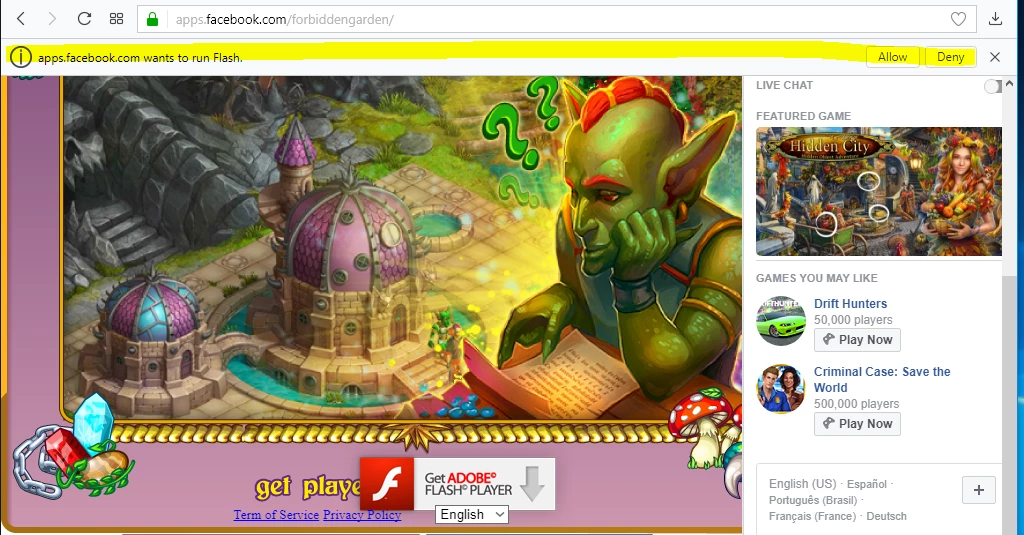Play Now for Drift Hunters
Viewport: 1024px width, 535px height.
tap(857, 340)
